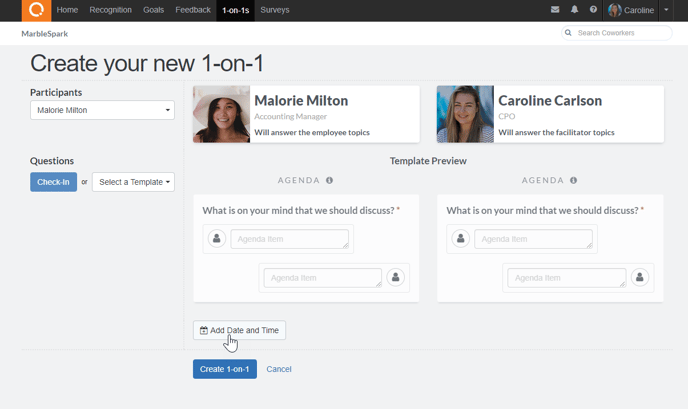The width and height of the screenshot is (688, 409).
Task: Go to the Home menu item
Action: click(x=67, y=10)
